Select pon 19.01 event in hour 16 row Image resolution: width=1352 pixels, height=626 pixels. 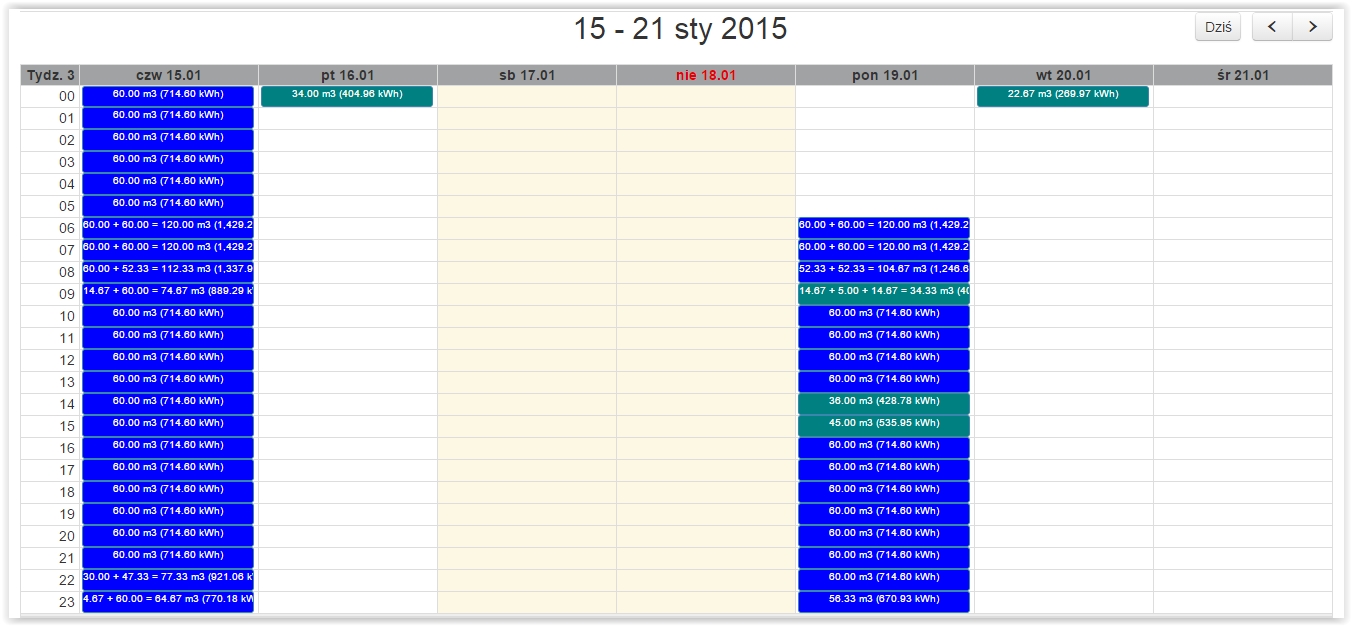[884, 448]
